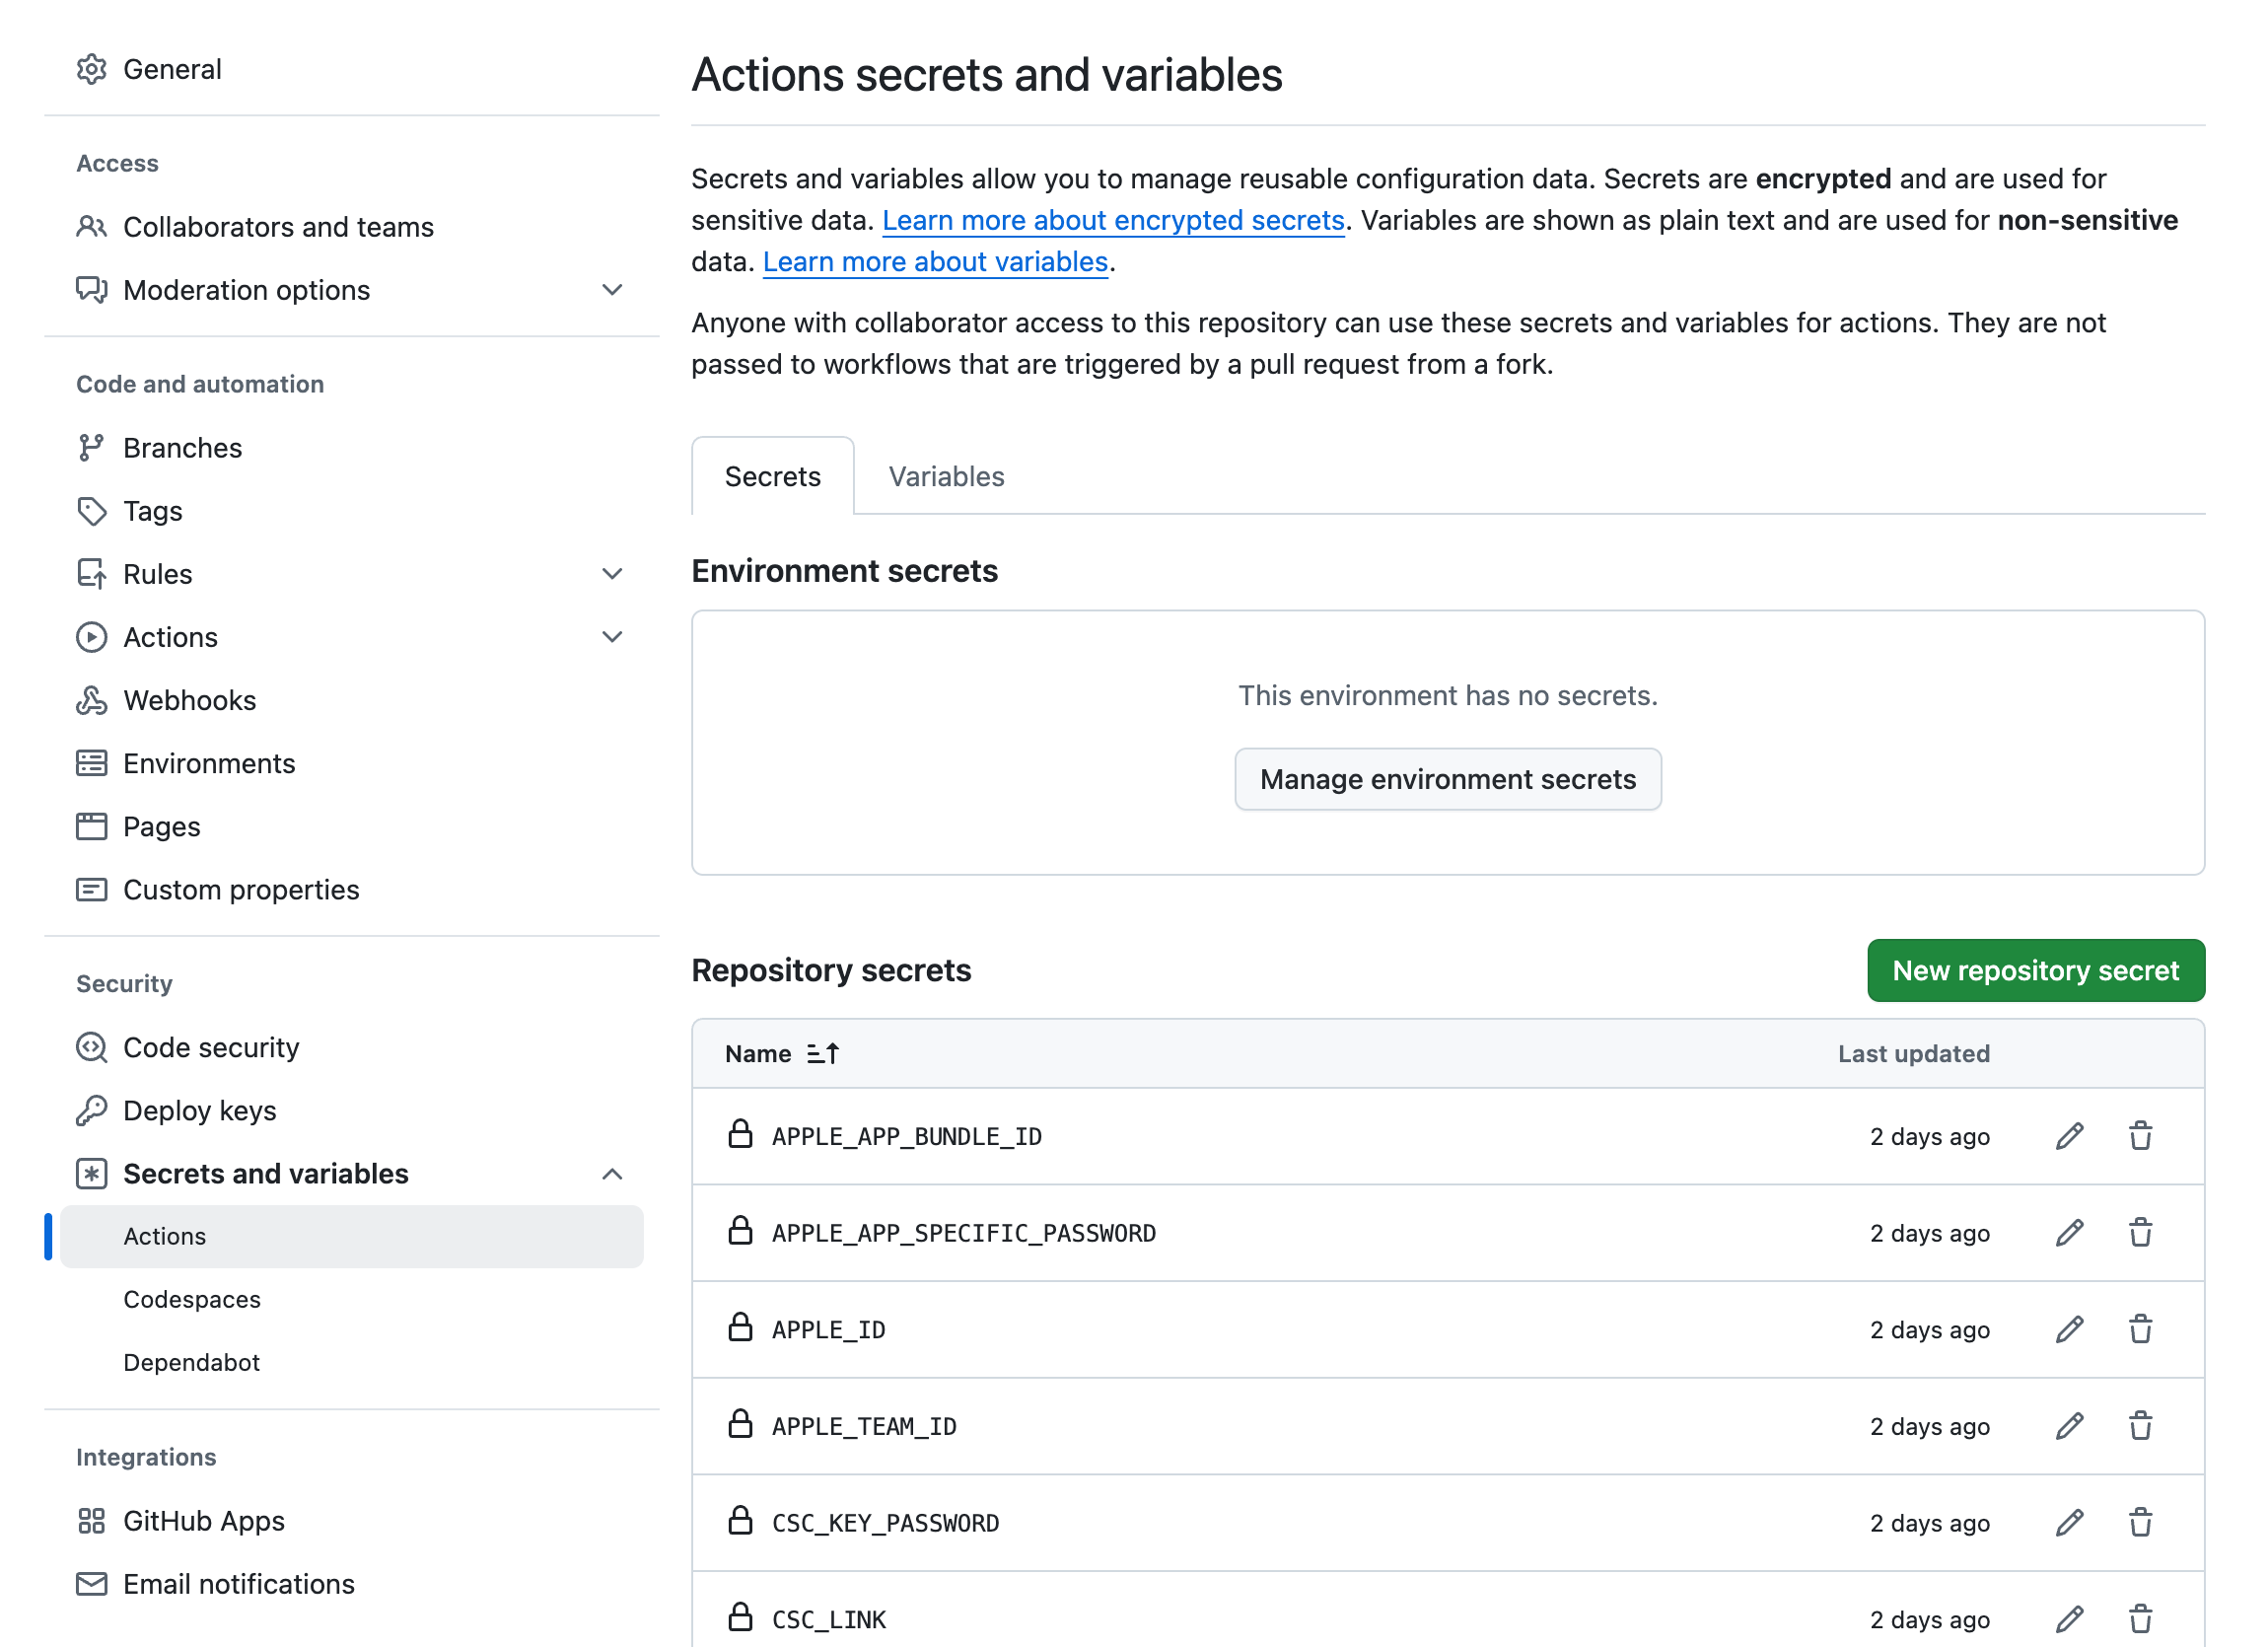This screenshot has width=2268, height=1647.
Task: Click the Secrets and variables lock icon in sidebar
Action: pos(92,1174)
